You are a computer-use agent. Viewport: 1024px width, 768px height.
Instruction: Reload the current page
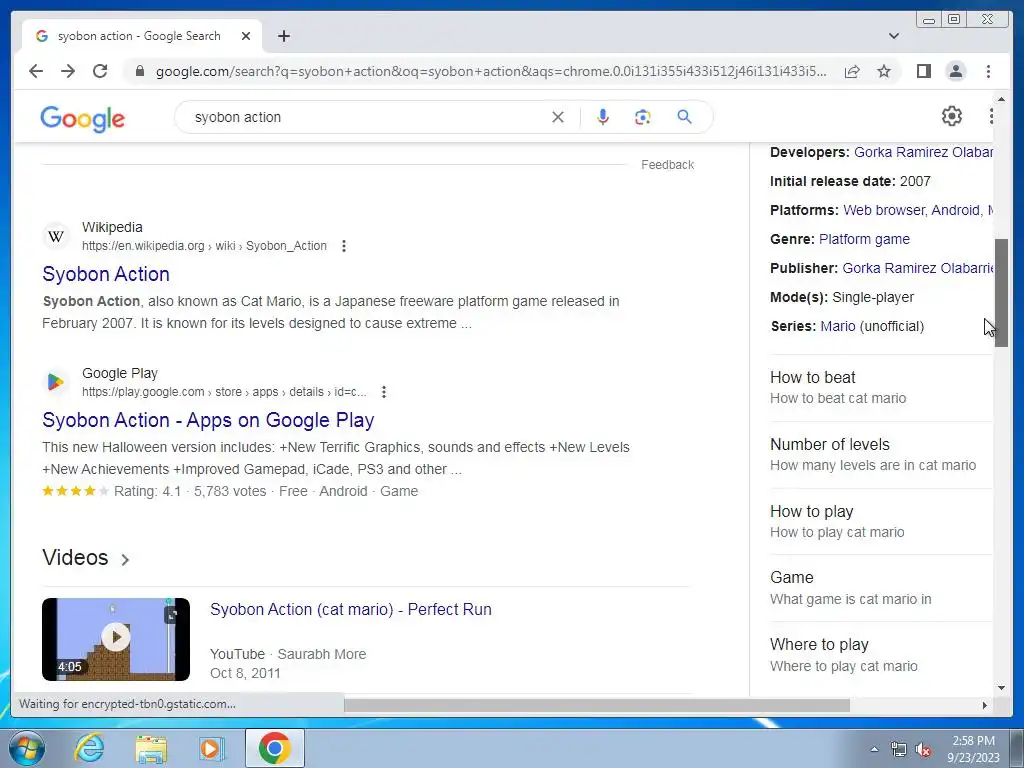click(x=100, y=71)
